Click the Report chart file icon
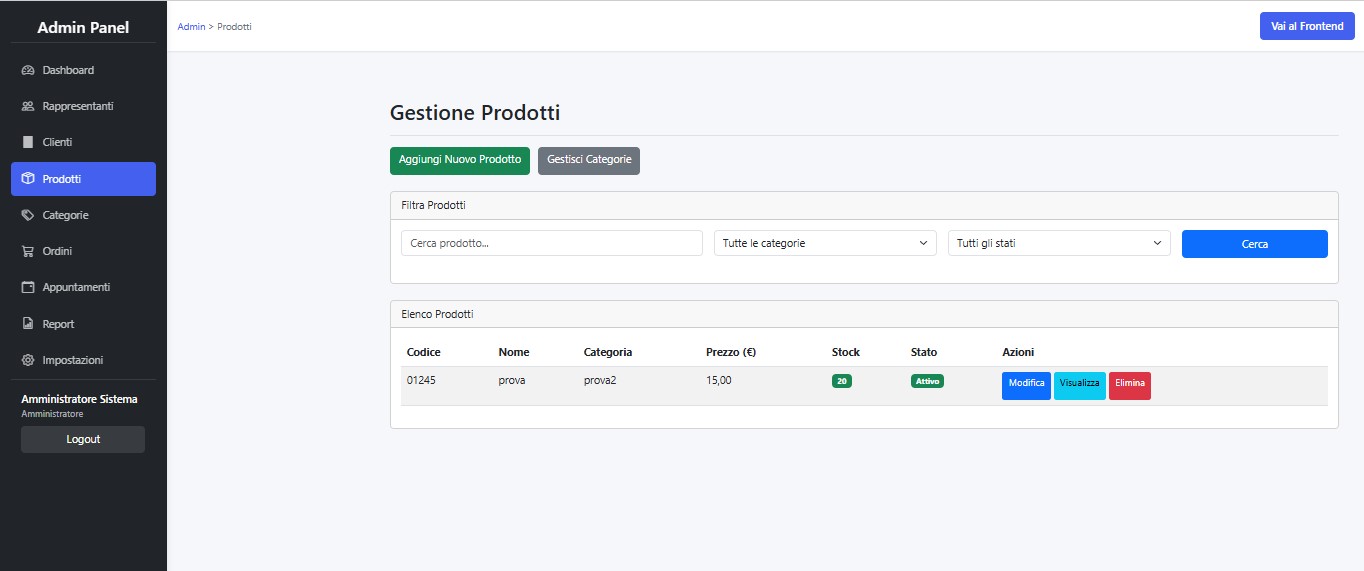Image resolution: width=1364 pixels, height=571 pixels. pos(28,324)
